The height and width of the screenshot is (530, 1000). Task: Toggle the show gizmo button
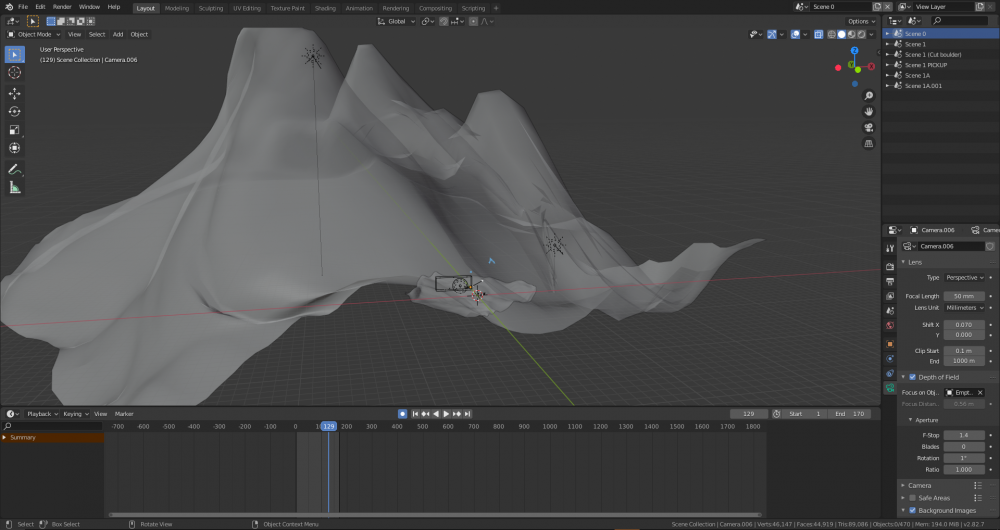tap(772, 34)
